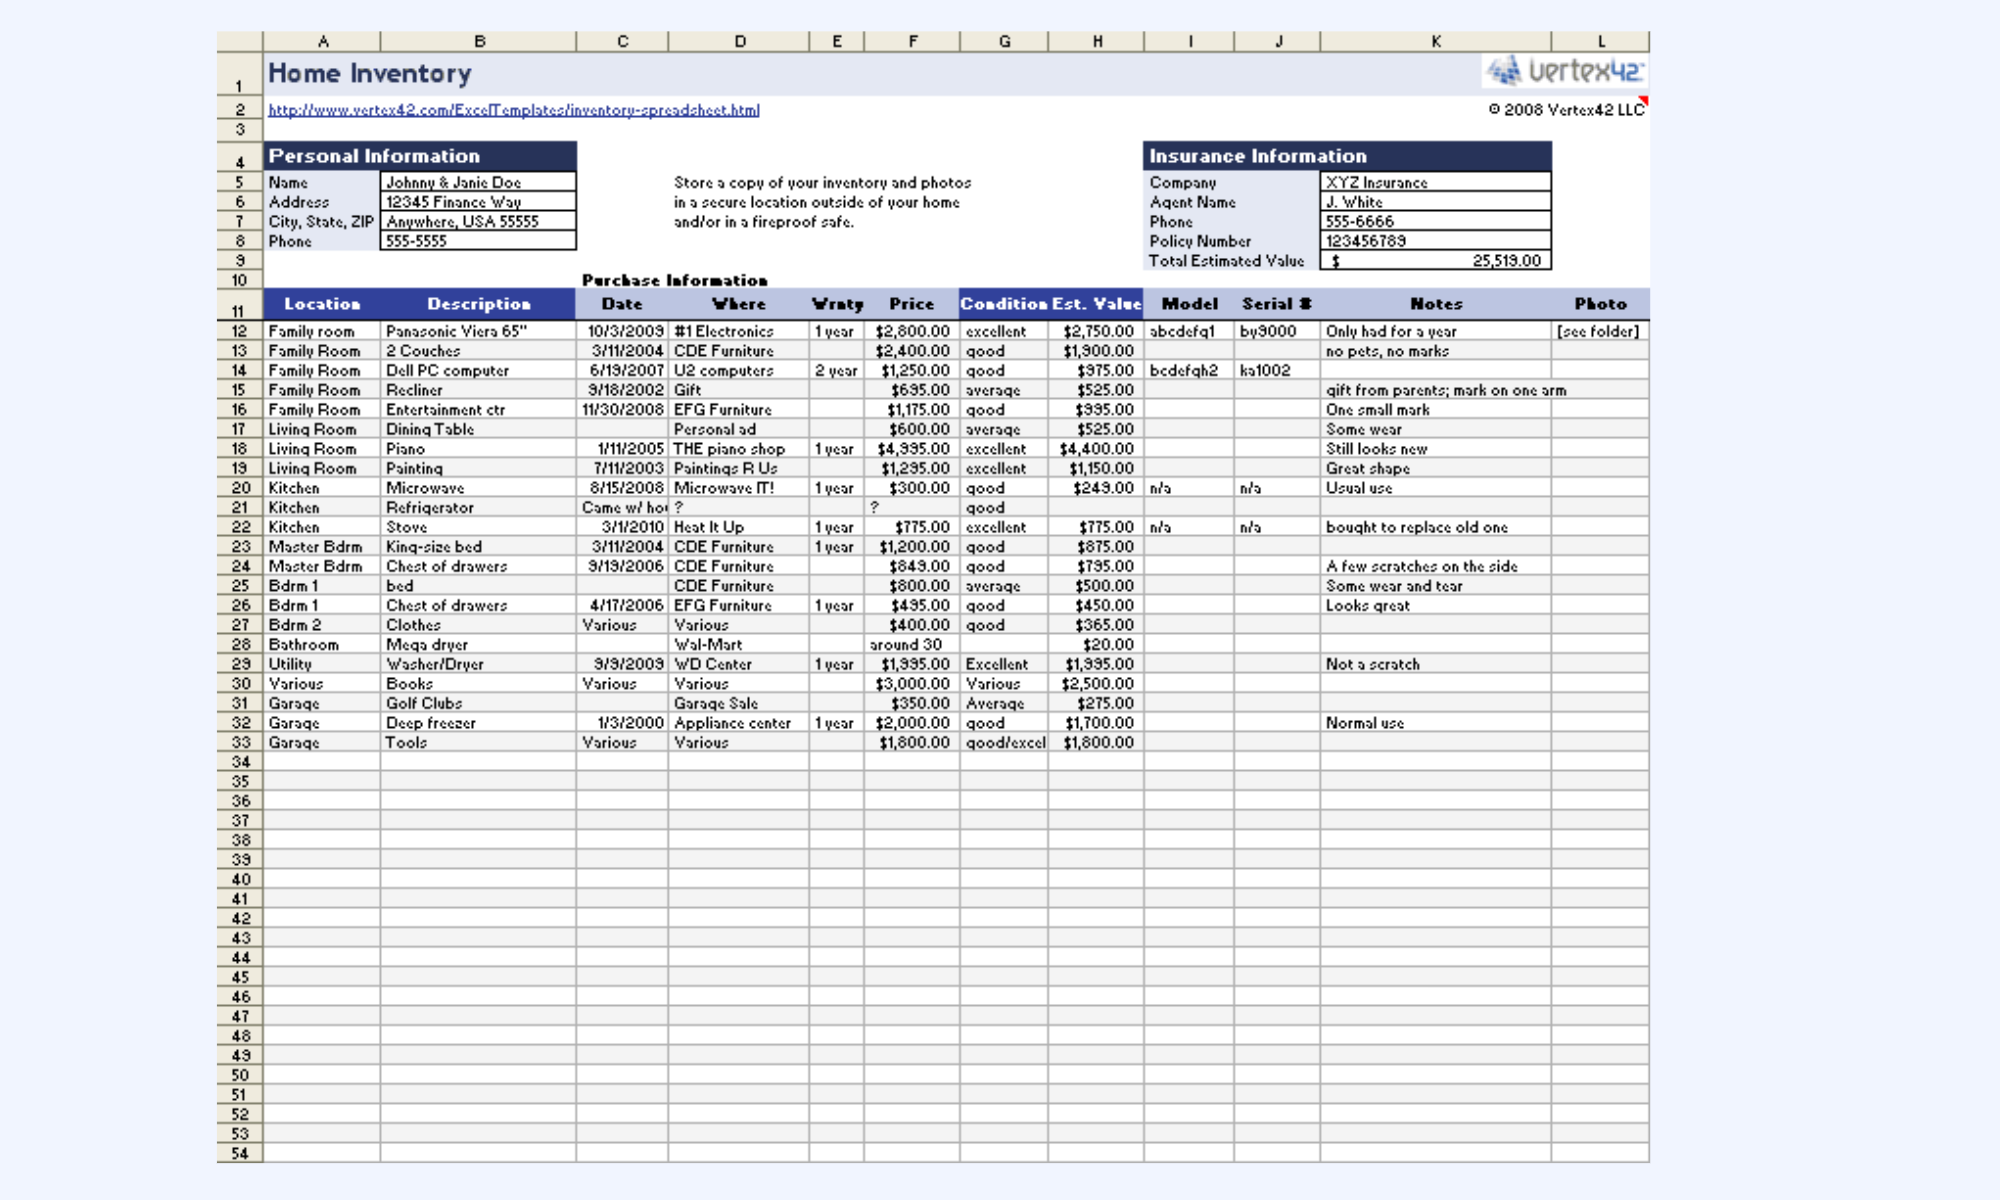2000x1200 pixels.
Task: Click the personal Phone value '555-5555'
Action: 478,241
